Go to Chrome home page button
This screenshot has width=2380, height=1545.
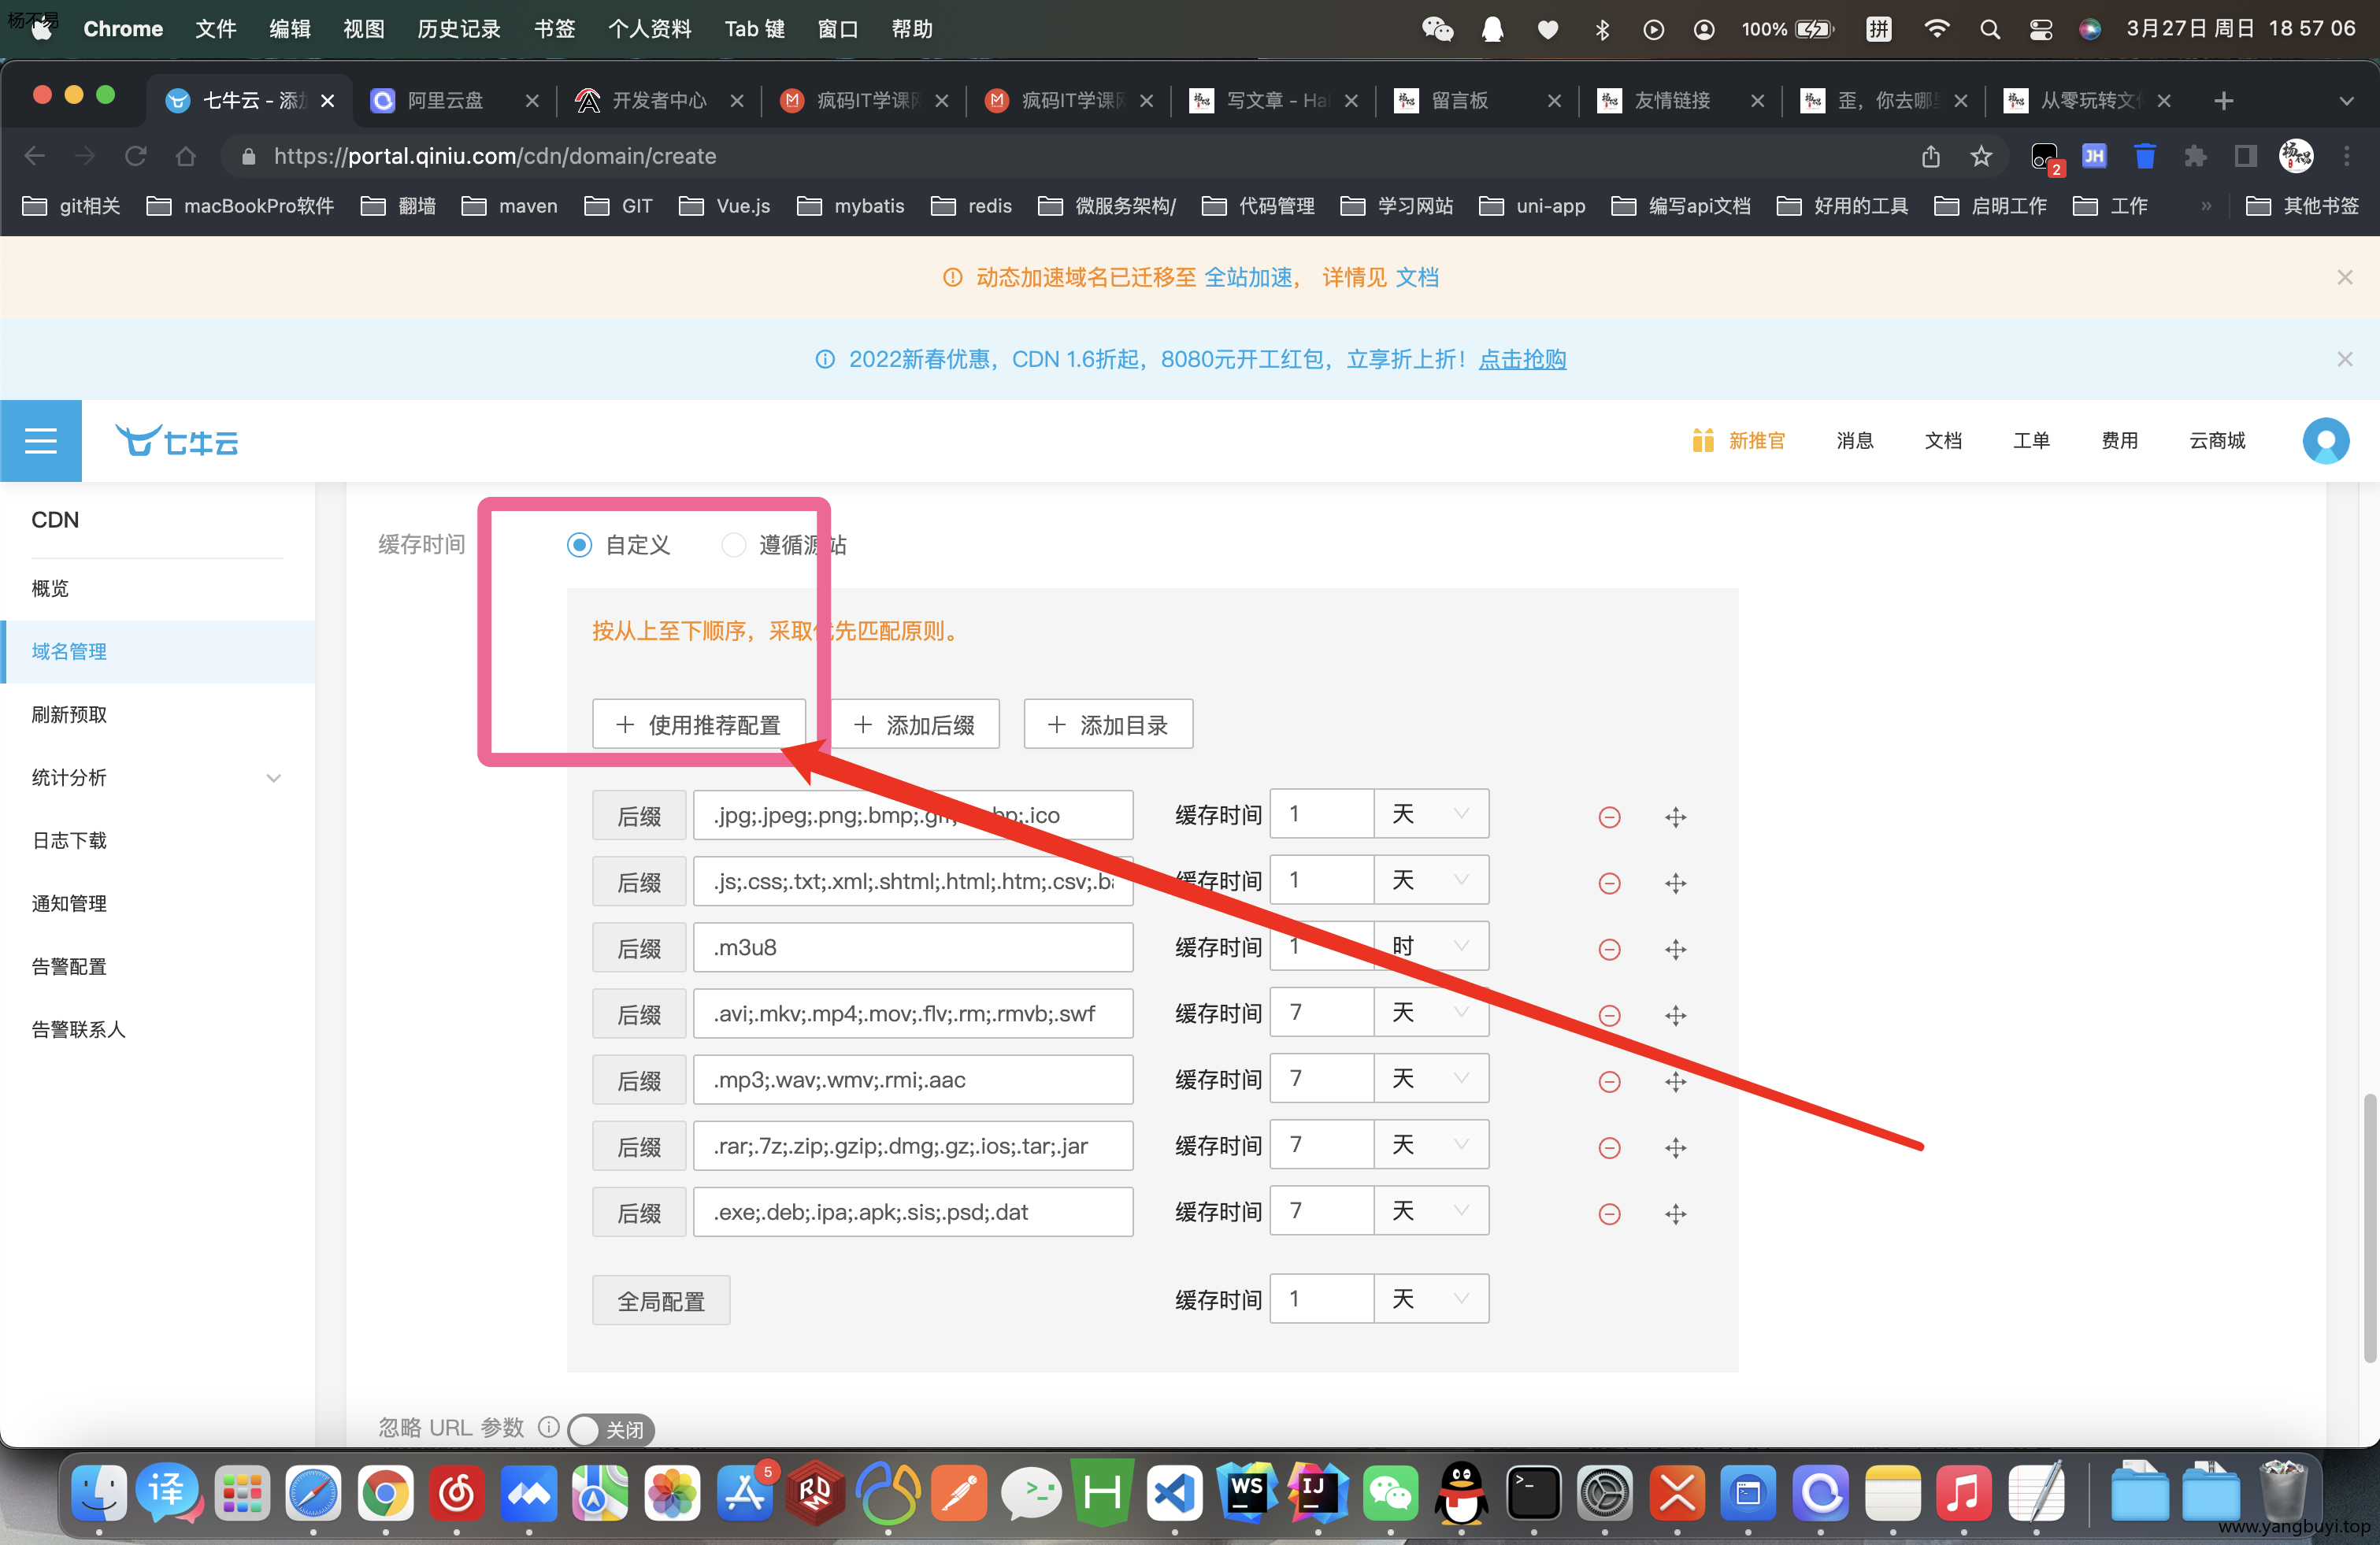point(185,156)
